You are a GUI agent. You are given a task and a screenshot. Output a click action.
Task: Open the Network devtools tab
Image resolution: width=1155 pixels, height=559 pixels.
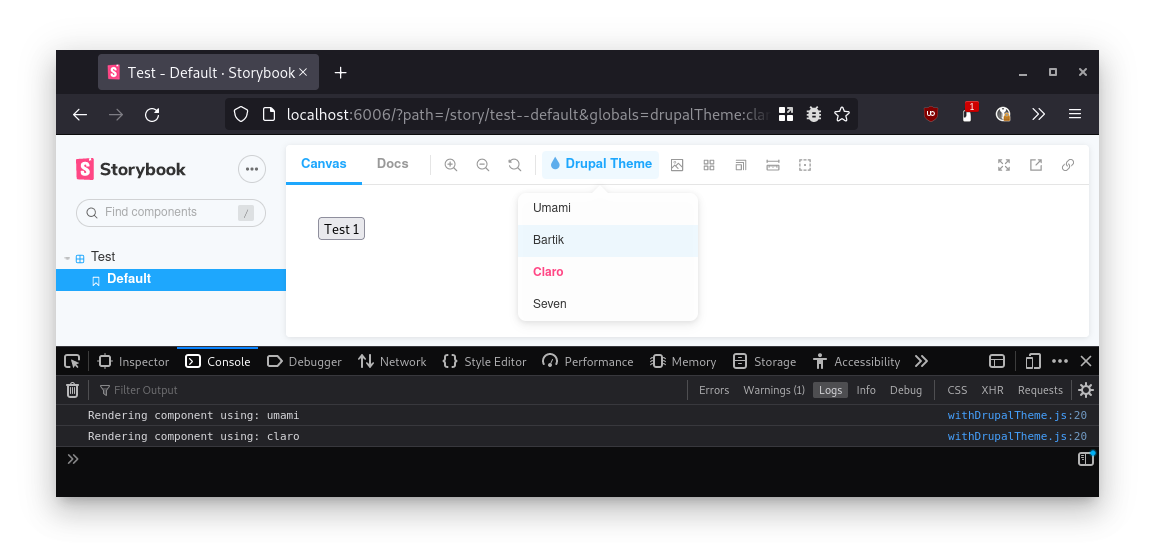coord(392,362)
